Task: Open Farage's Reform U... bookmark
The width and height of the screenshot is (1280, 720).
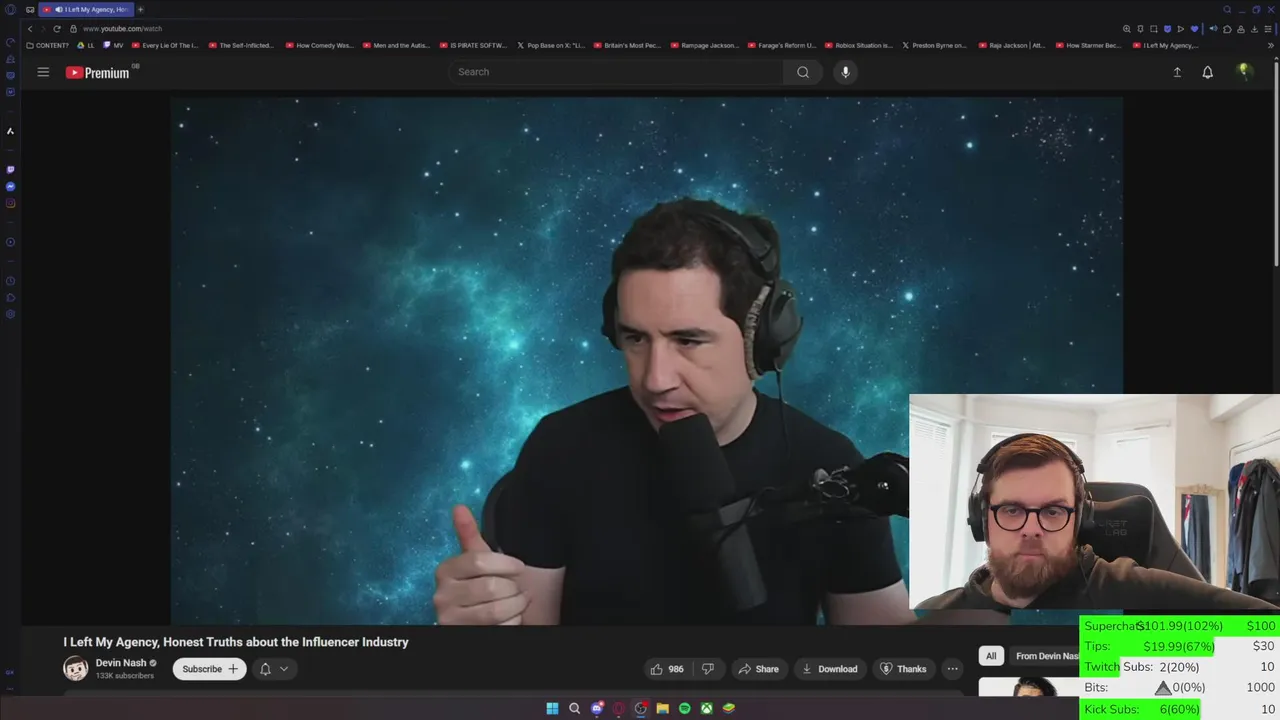Action: click(x=781, y=45)
